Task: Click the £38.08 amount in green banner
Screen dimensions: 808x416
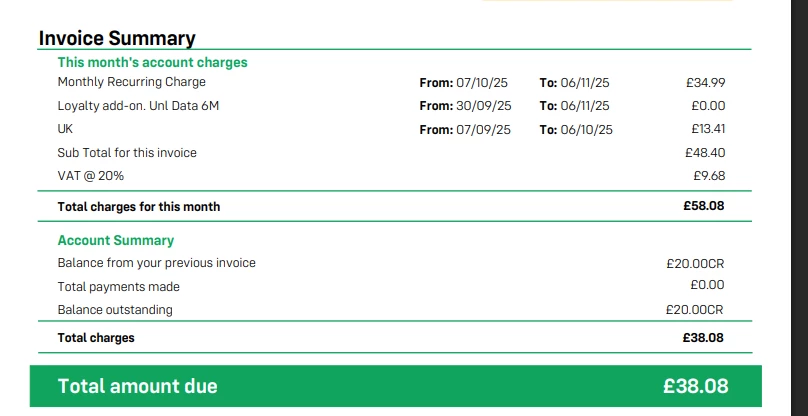Action: [x=695, y=386]
